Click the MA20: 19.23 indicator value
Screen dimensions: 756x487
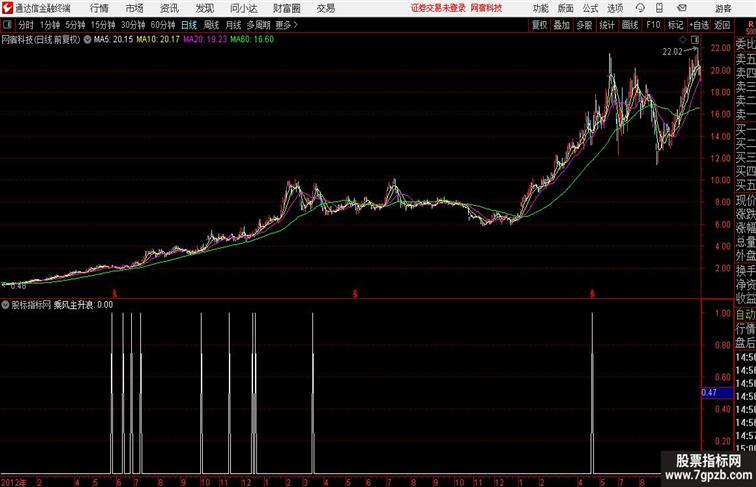(x=205, y=40)
